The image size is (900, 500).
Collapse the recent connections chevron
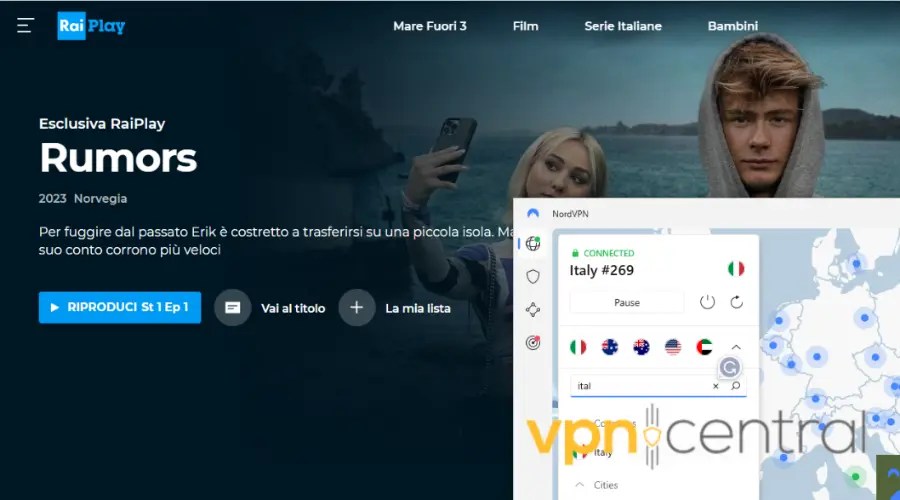coord(736,347)
